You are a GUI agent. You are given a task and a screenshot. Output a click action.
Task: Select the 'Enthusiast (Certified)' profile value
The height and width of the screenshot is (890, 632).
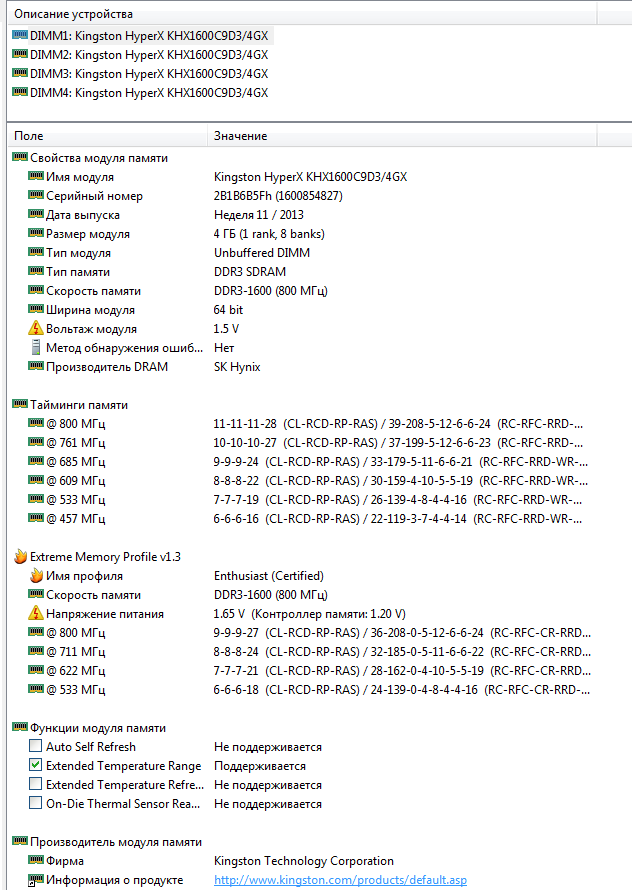[x=269, y=576]
